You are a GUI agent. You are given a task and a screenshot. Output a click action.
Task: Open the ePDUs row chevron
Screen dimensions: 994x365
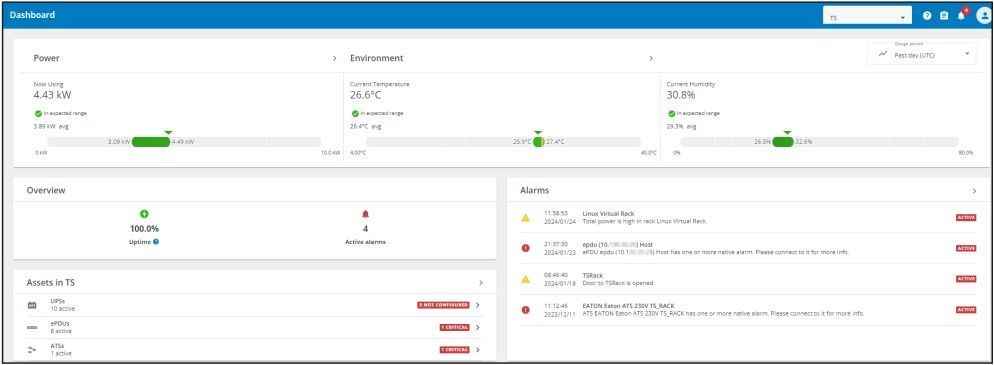click(x=477, y=328)
